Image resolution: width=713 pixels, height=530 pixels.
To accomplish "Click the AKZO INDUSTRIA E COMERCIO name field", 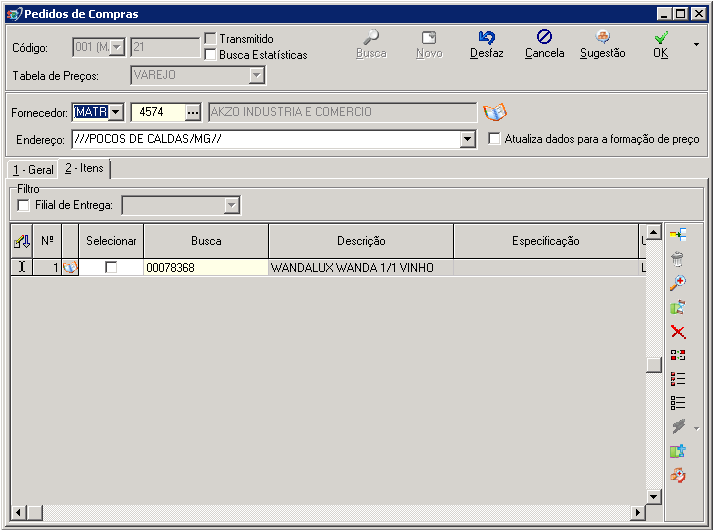I will click(x=342, y=112).
